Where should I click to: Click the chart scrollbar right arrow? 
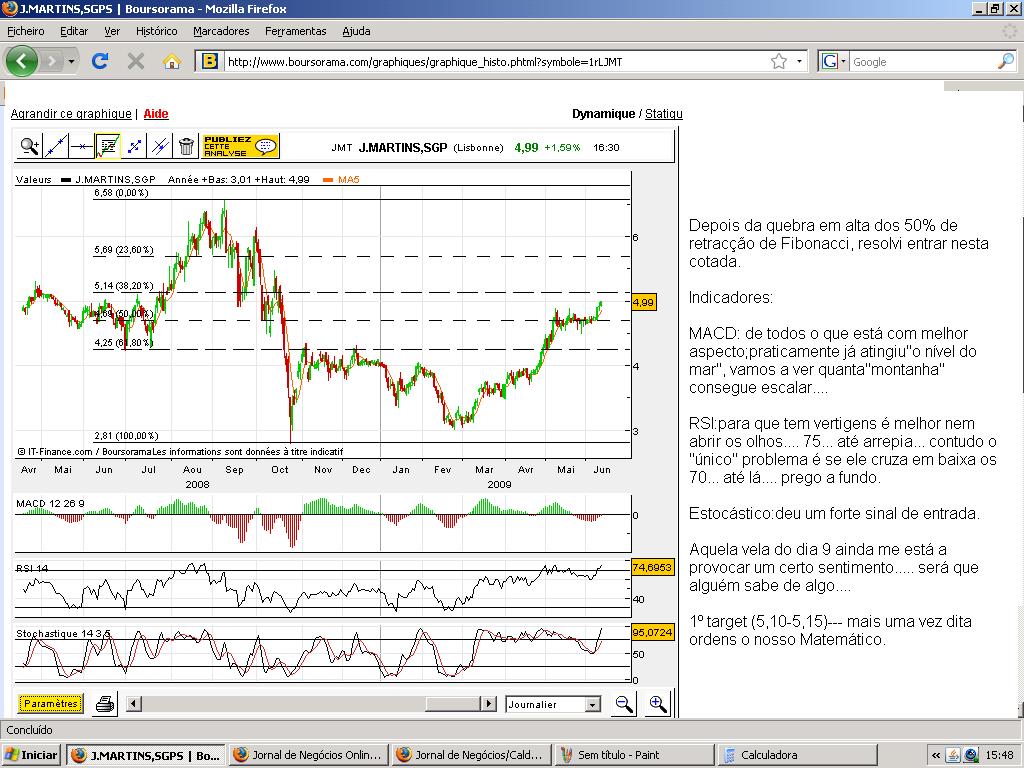488,703
